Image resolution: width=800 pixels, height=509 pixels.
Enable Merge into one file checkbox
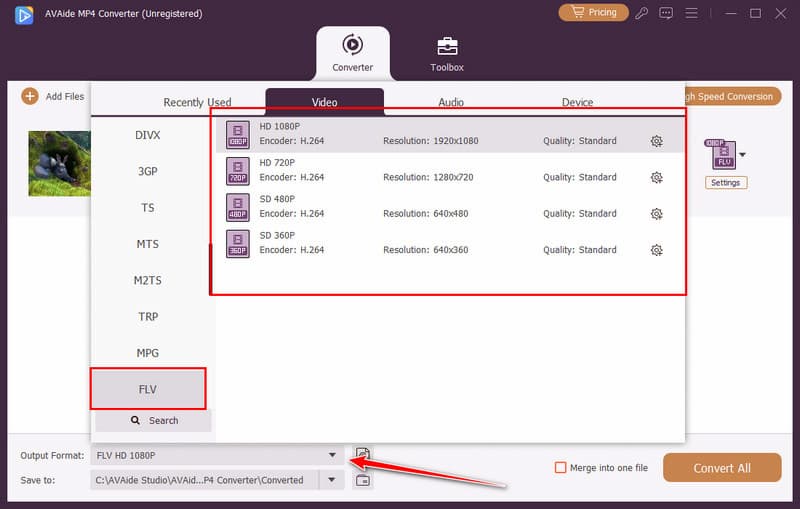coord(561,468)
